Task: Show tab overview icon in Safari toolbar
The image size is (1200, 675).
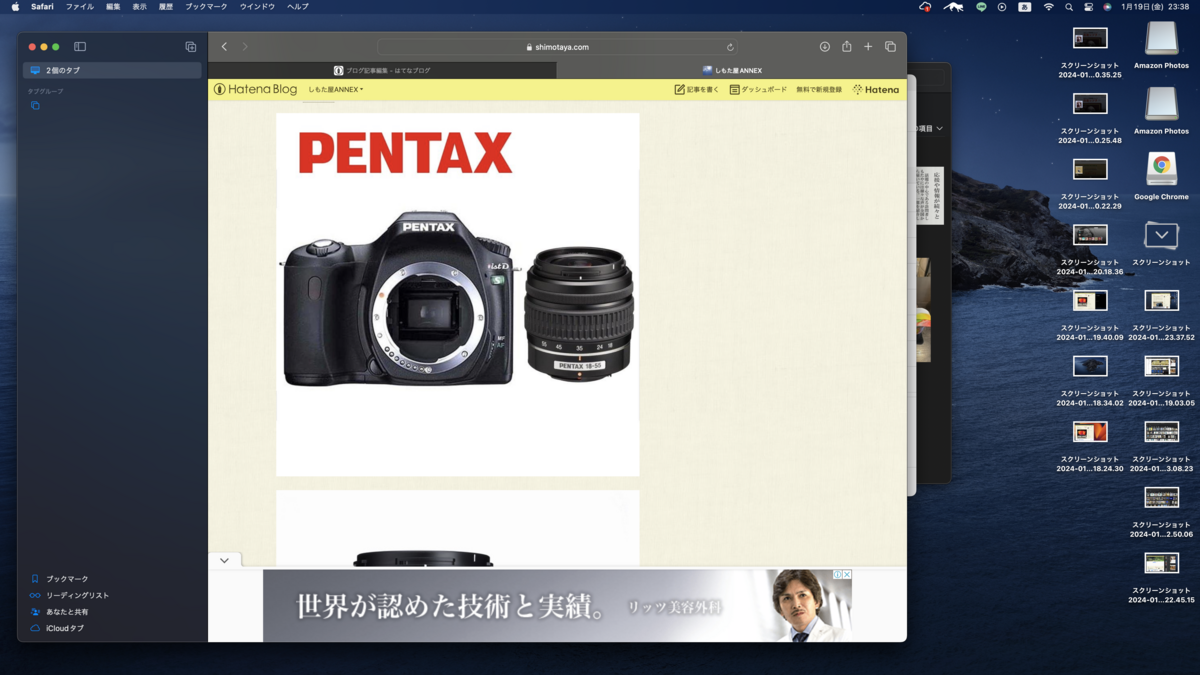Action: [x=890, y=47]
